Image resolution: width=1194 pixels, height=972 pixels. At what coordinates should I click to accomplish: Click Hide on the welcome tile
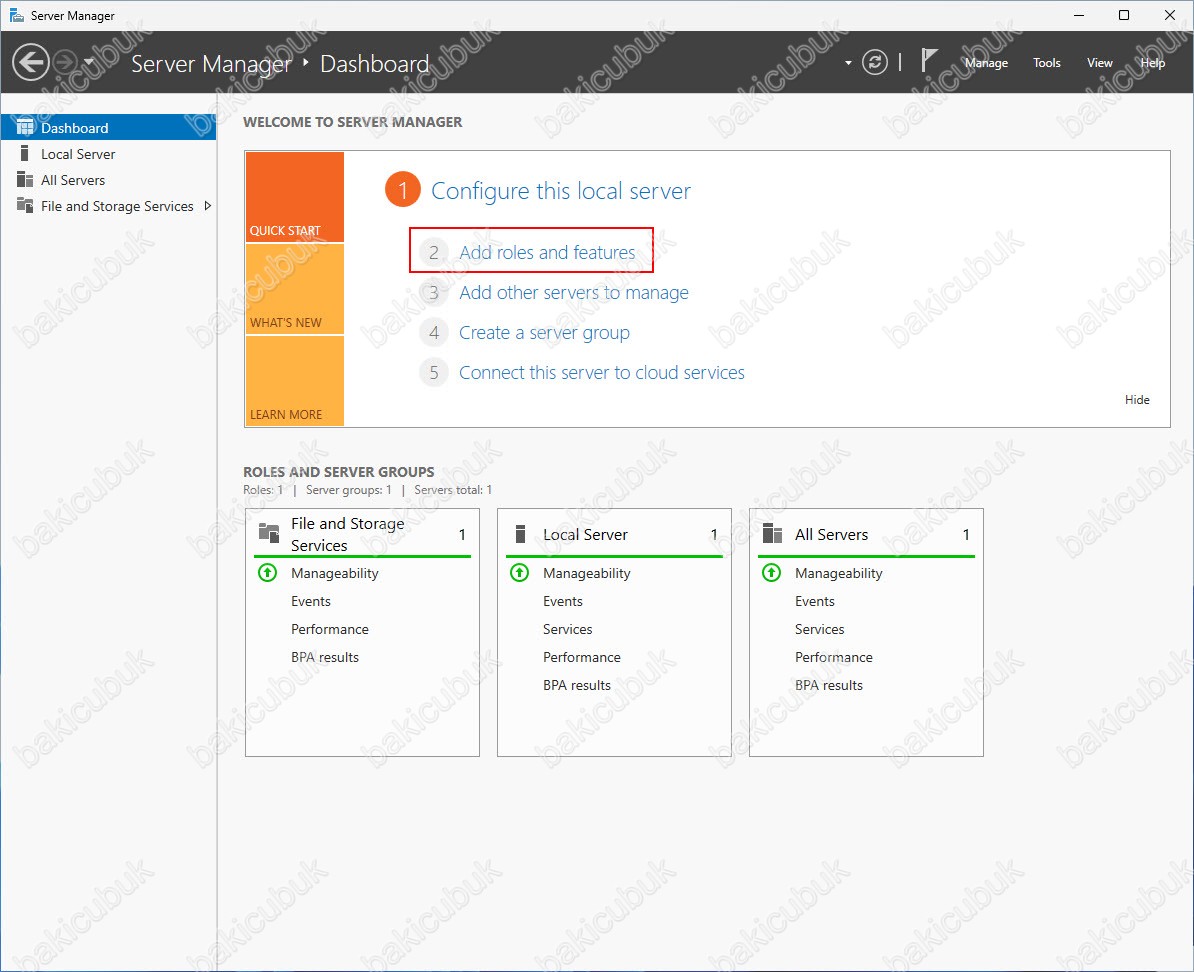[1137, 400]
